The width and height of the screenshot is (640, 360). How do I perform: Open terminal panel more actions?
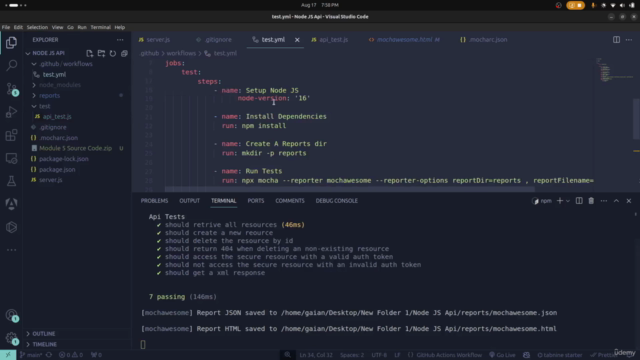[604, 201]
